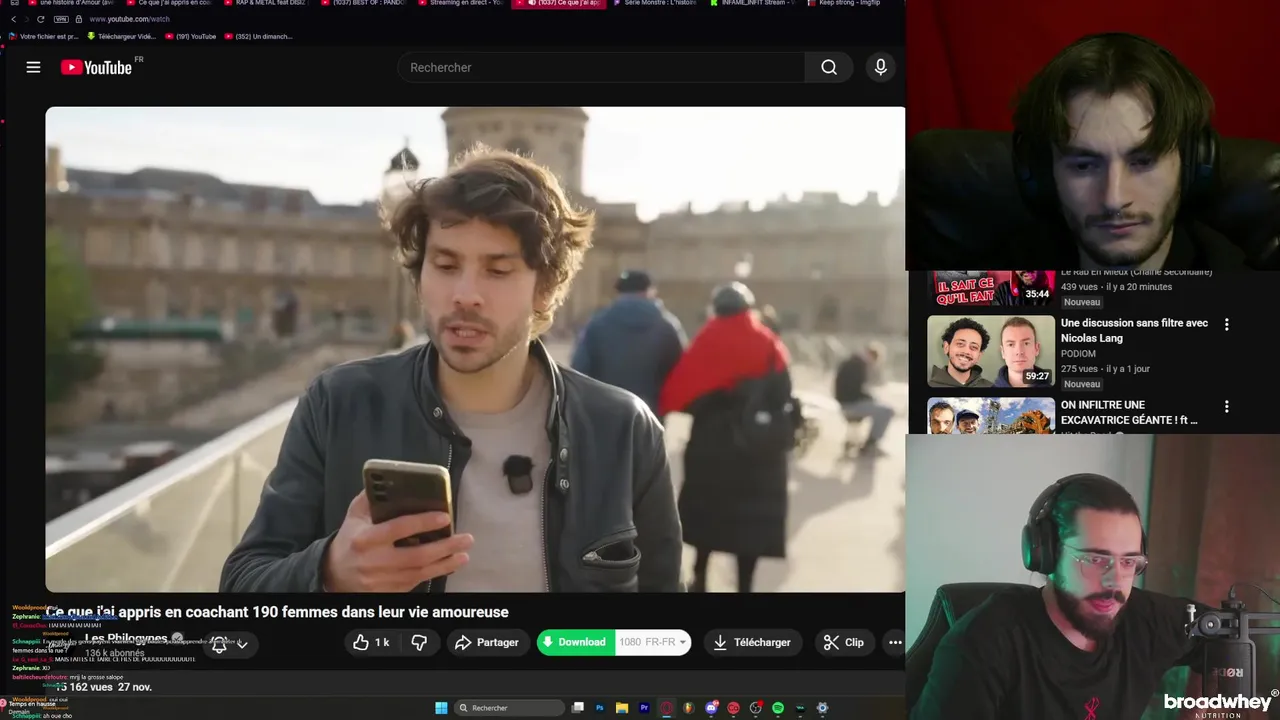
Task: Open Discord from the taskbar
Action: pyautogui.click(x=711, y=708)
